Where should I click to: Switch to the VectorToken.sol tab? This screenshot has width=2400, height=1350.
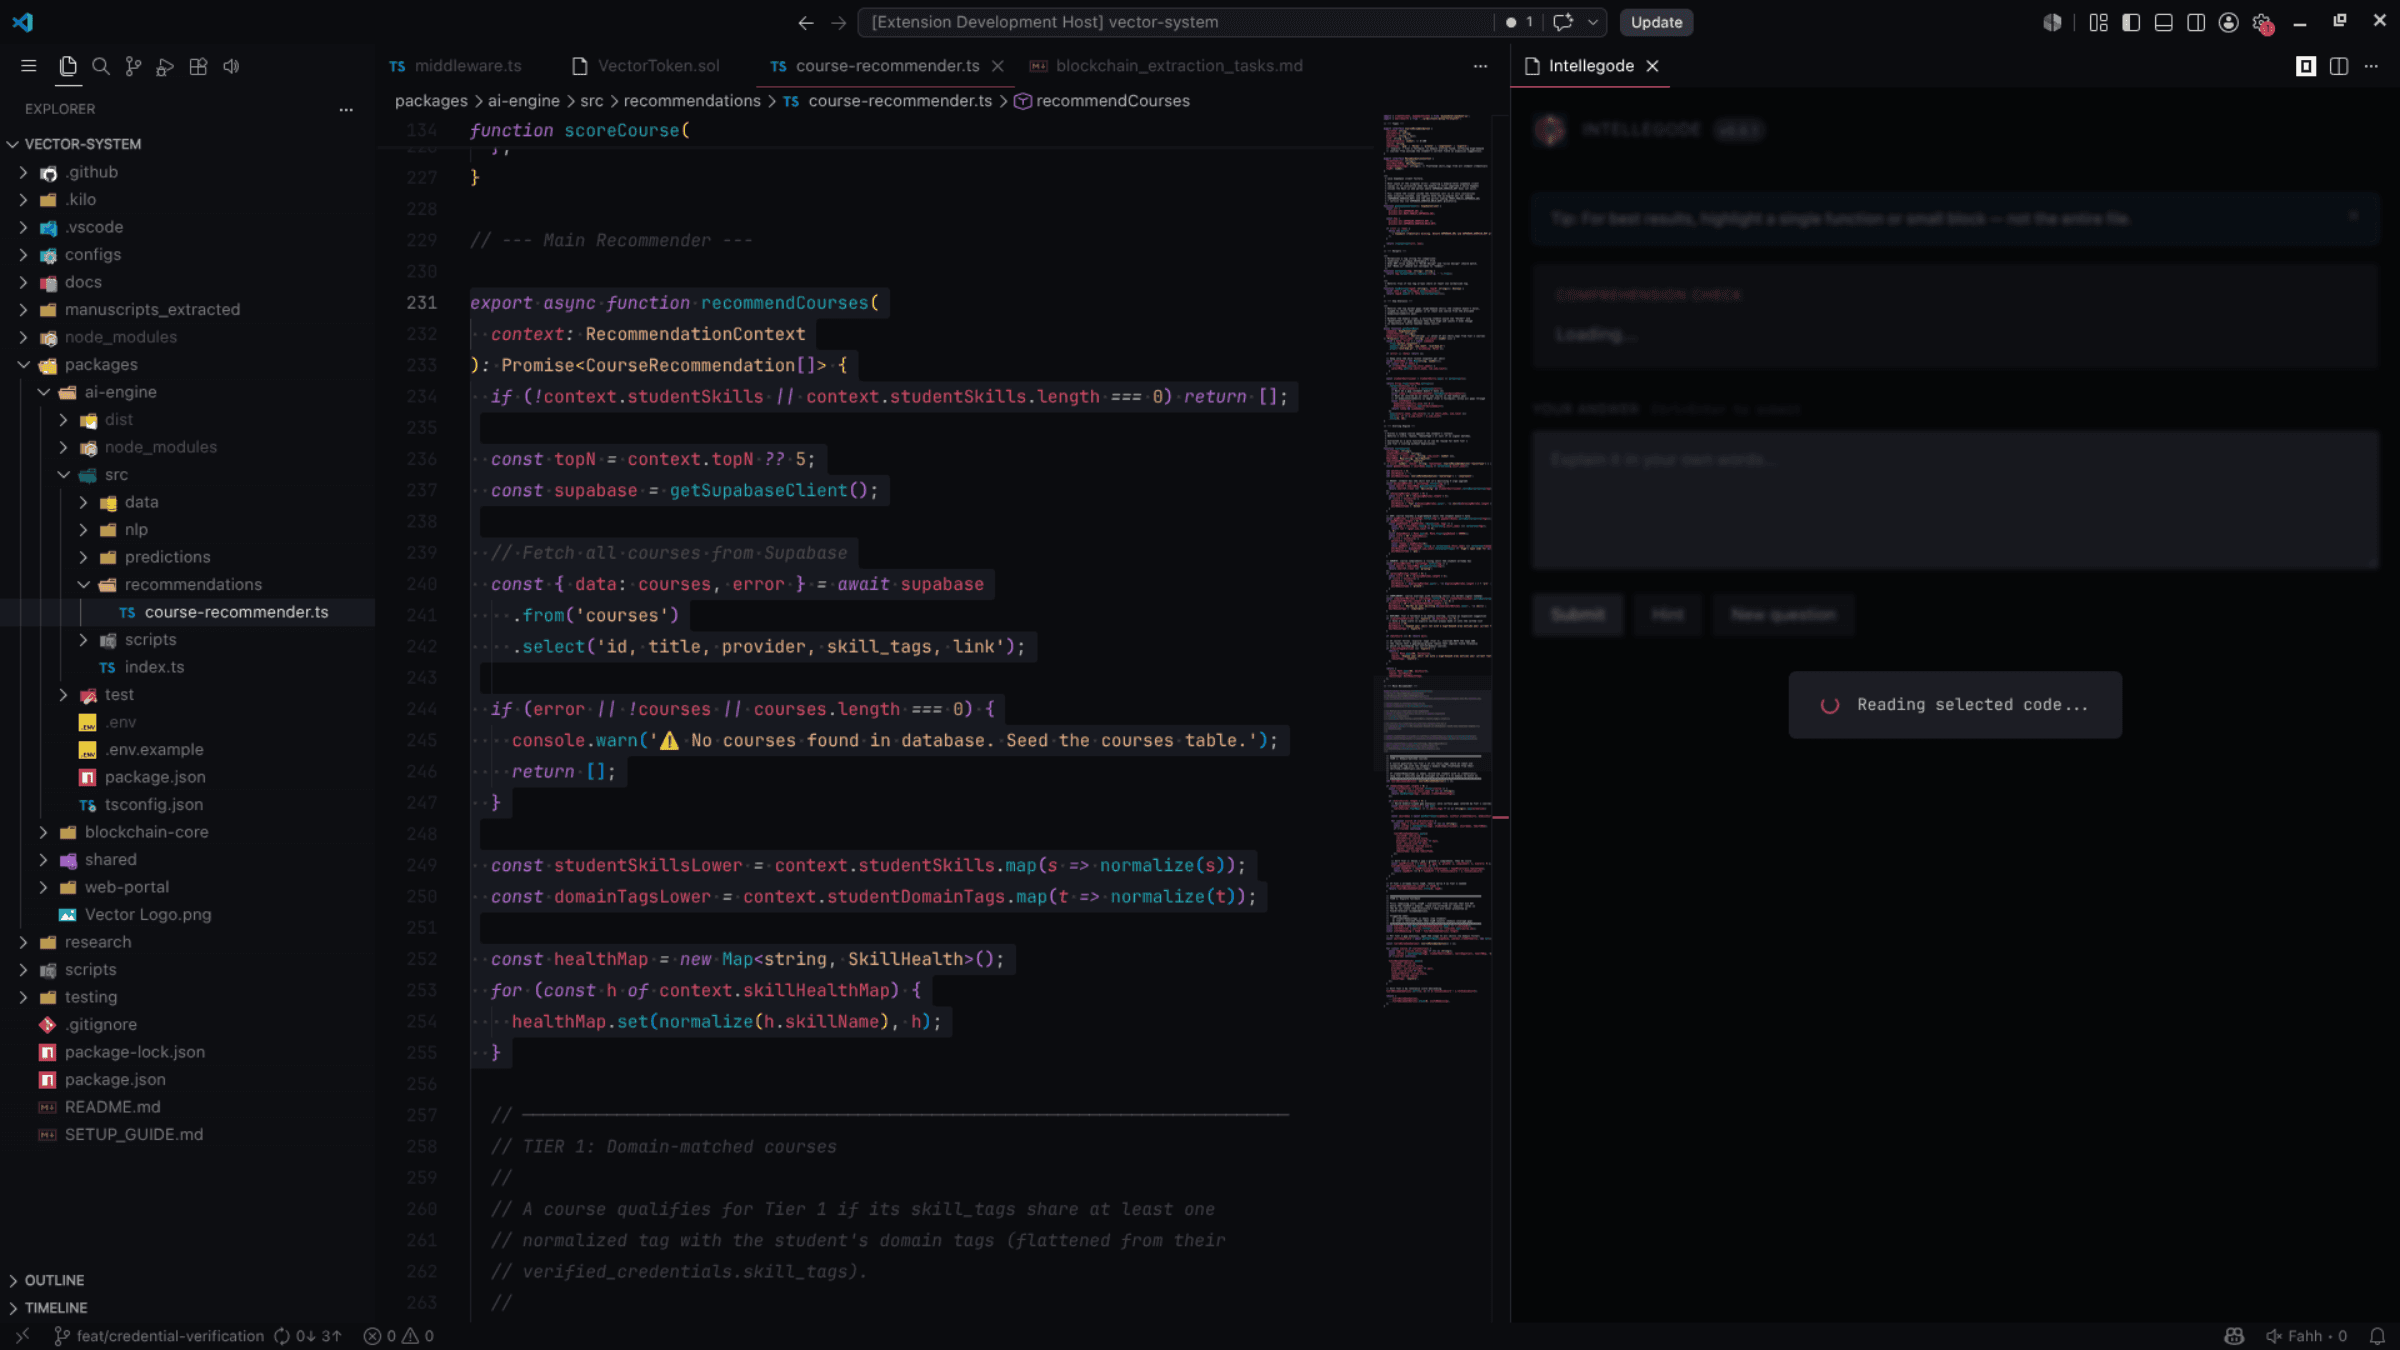[646, 66]
